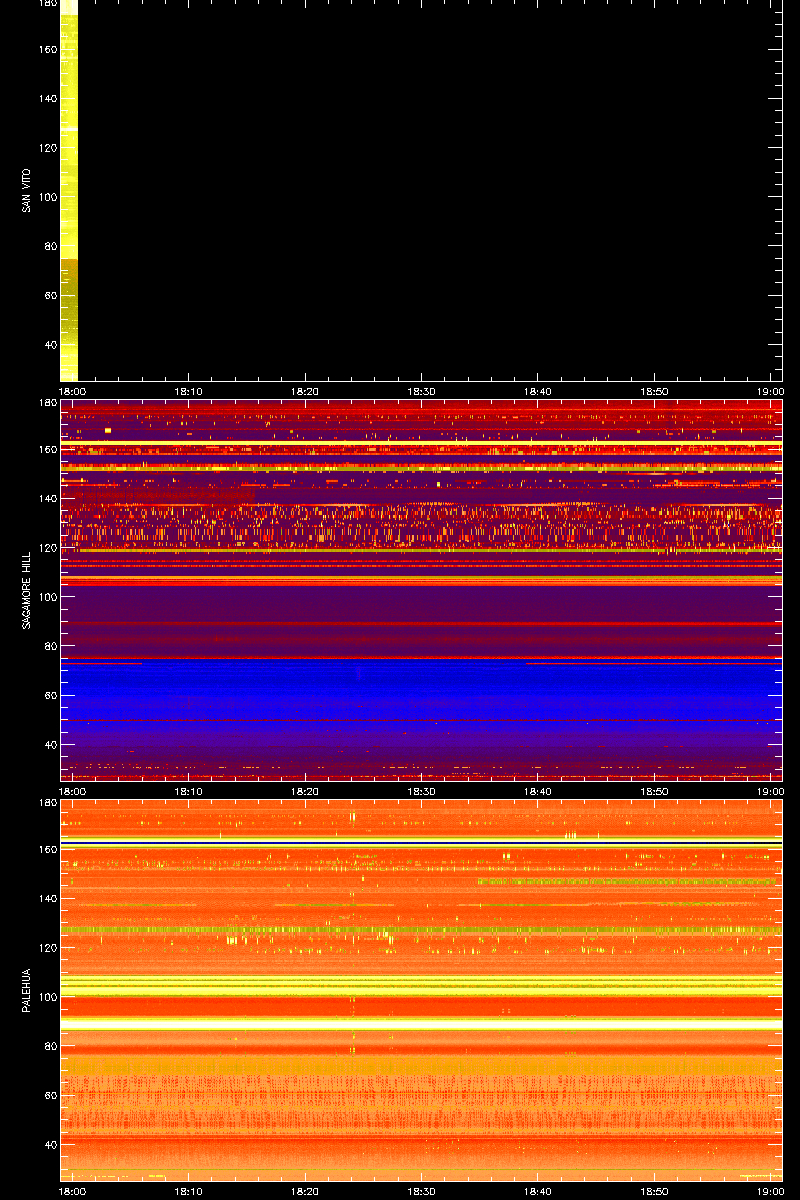Viewport: 800px width, 1200px height.
Task: Click 18:50 label under Sagamore Hill plot
Action: pos(653,792)
